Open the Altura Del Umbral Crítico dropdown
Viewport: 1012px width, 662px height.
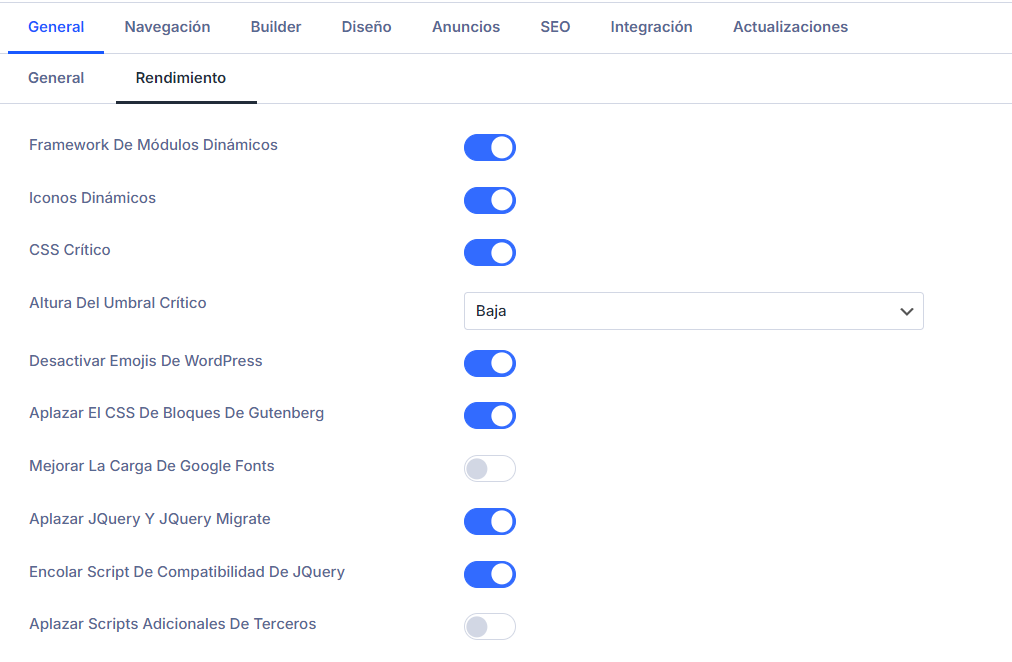click(694, 311)
